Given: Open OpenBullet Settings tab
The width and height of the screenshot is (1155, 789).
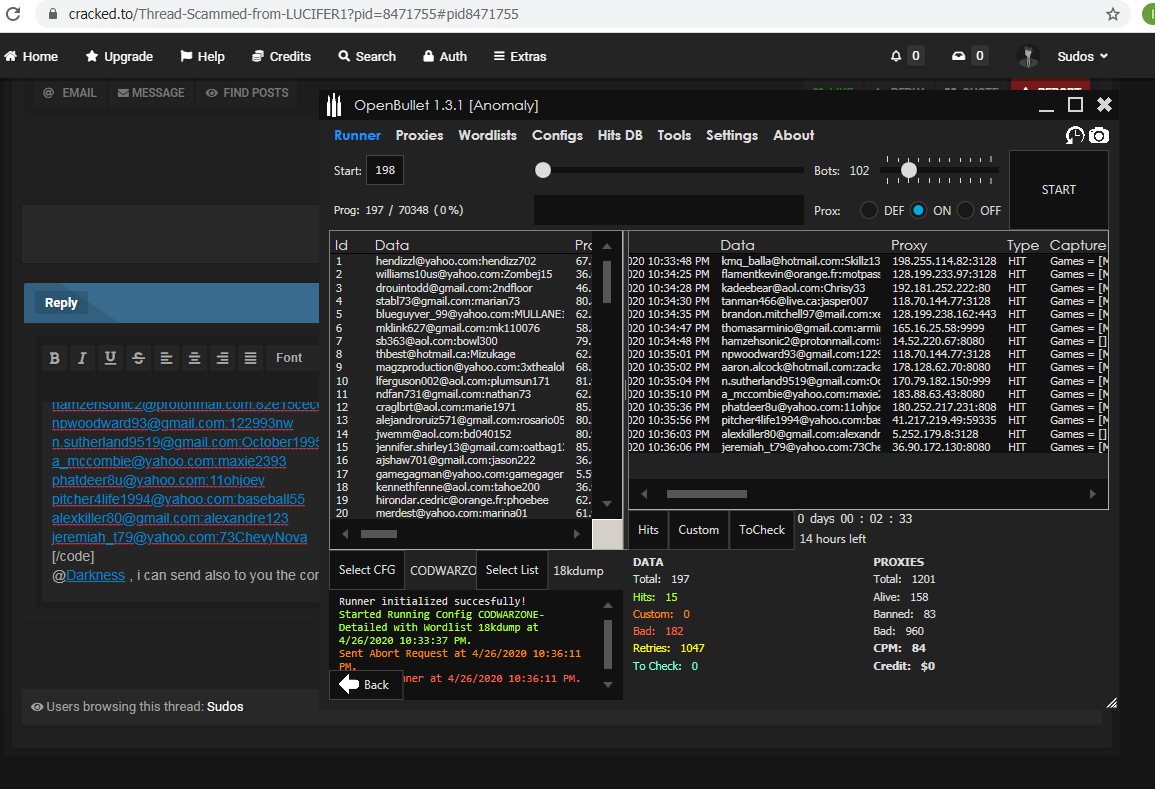Looking at the screenshot, I should coord(731,136).
